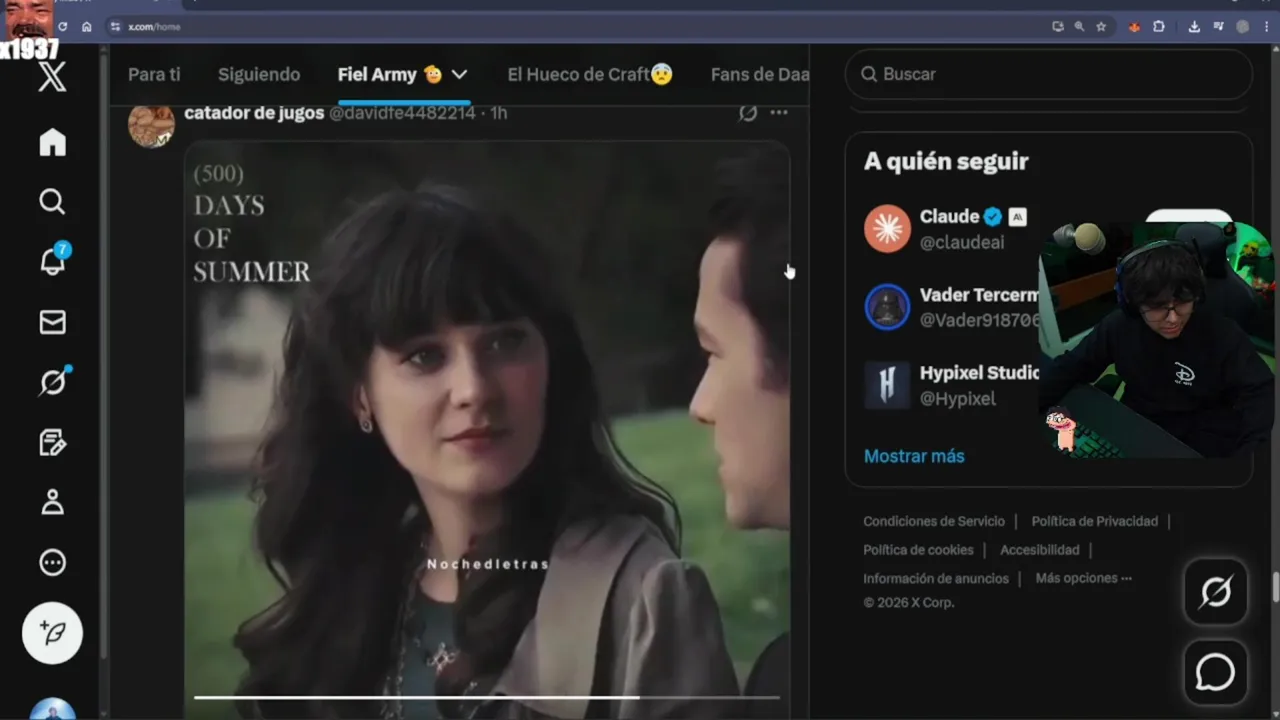Screen dimensions: 1280x720
Task: Open Política de Privacidad link
Action: (x=1095, y=521)
